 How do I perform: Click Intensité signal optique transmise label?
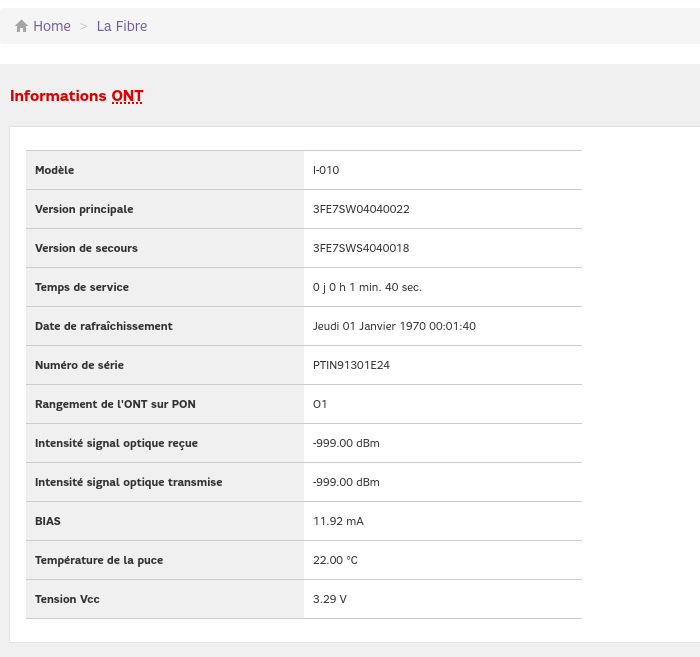pos(129,482)
